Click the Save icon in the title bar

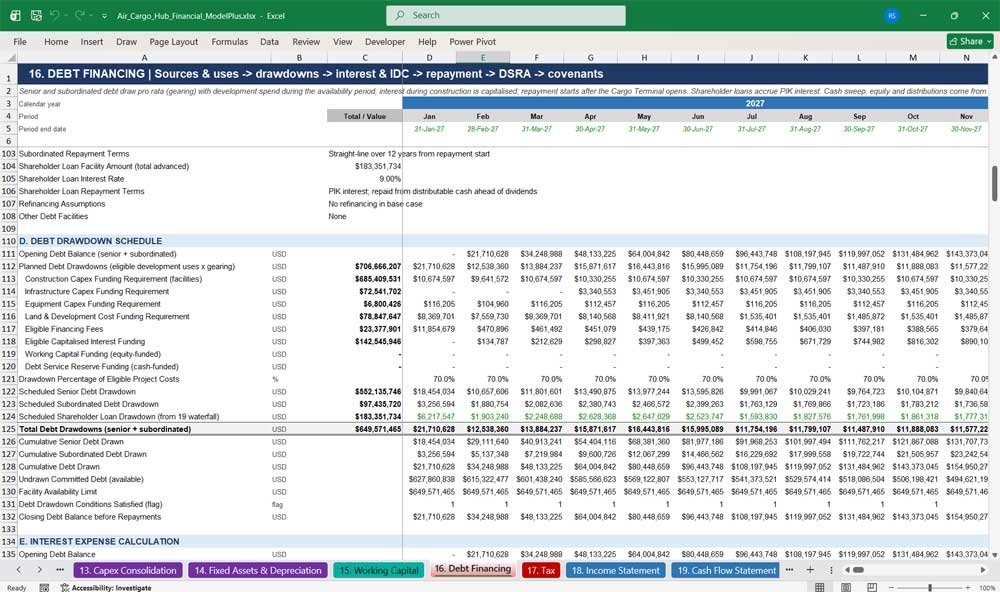coord(36,15)
